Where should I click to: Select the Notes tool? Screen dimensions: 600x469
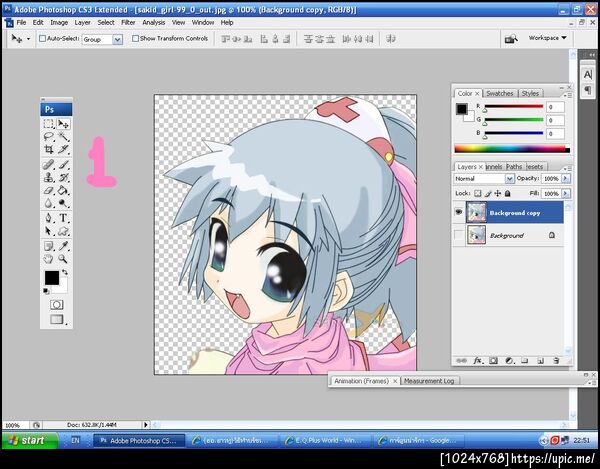click(49, 246)
